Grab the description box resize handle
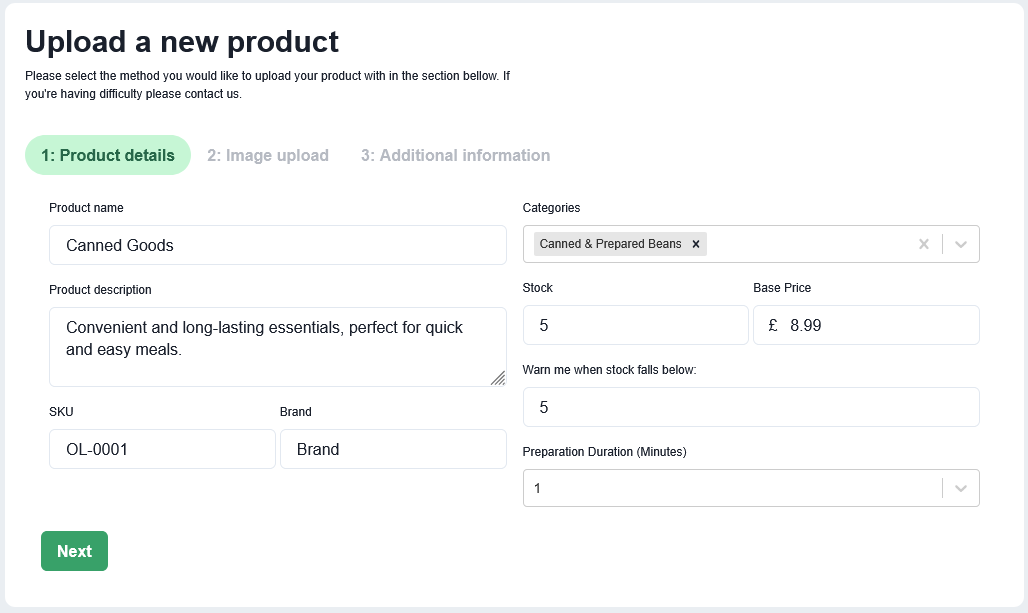This screenshot has width=1028, height=613. tap(498, 377)
